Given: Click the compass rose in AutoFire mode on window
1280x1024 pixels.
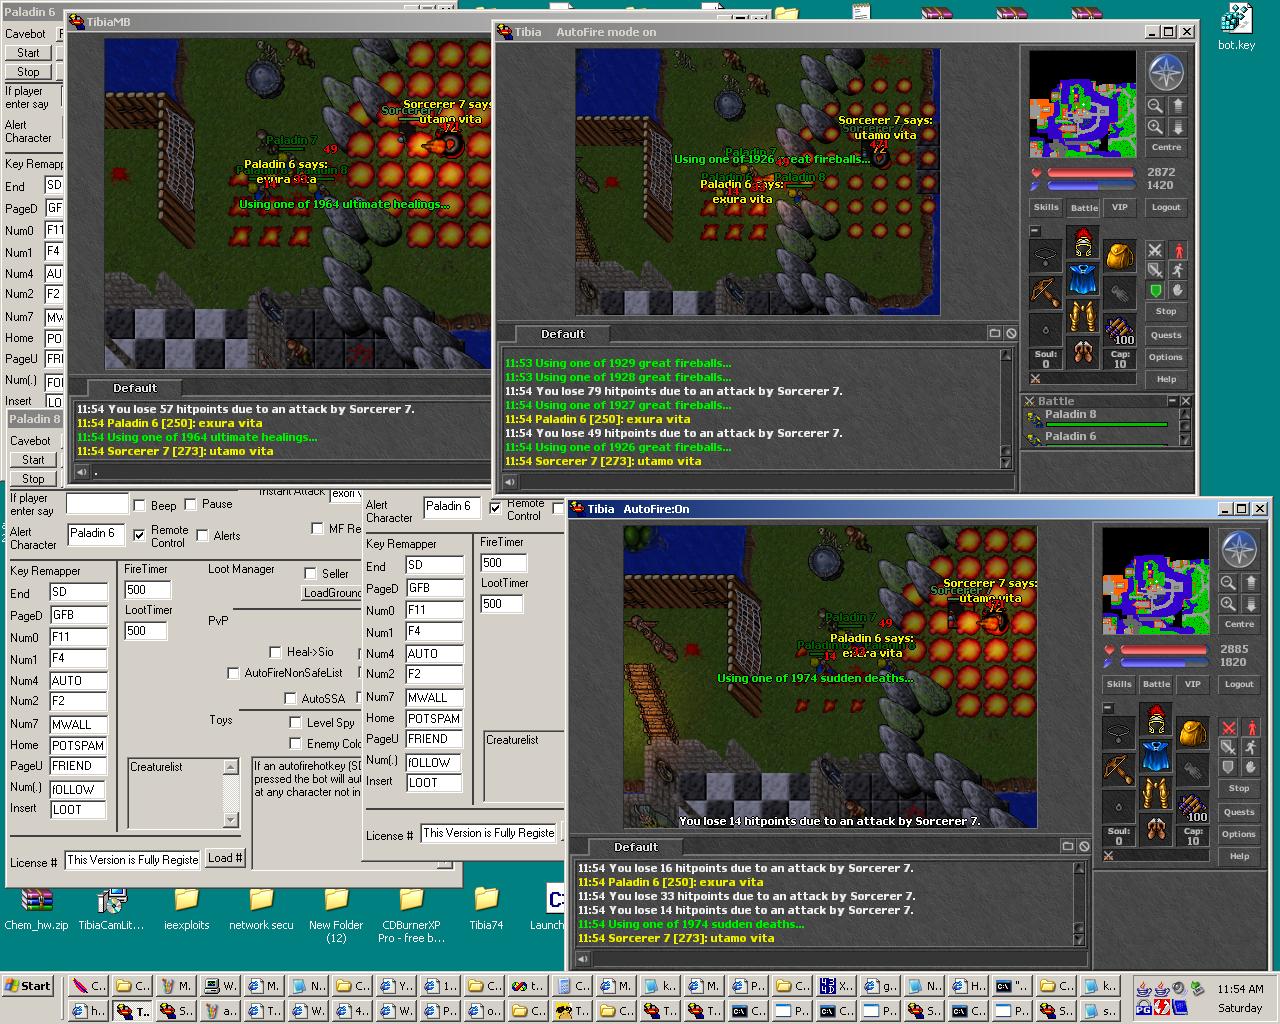Looking at the screenshot, I should tap(1166, 73).
